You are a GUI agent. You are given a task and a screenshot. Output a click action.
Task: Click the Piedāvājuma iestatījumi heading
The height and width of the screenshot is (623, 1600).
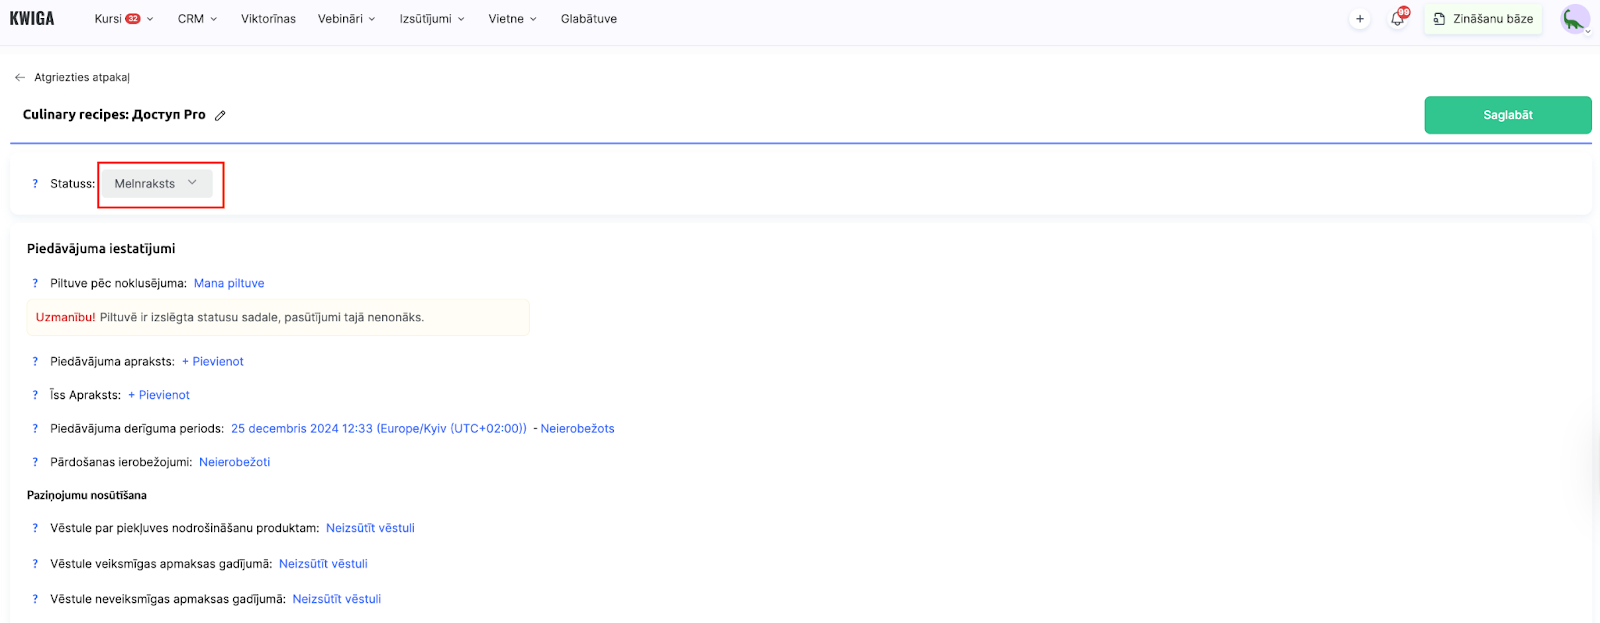101,249
